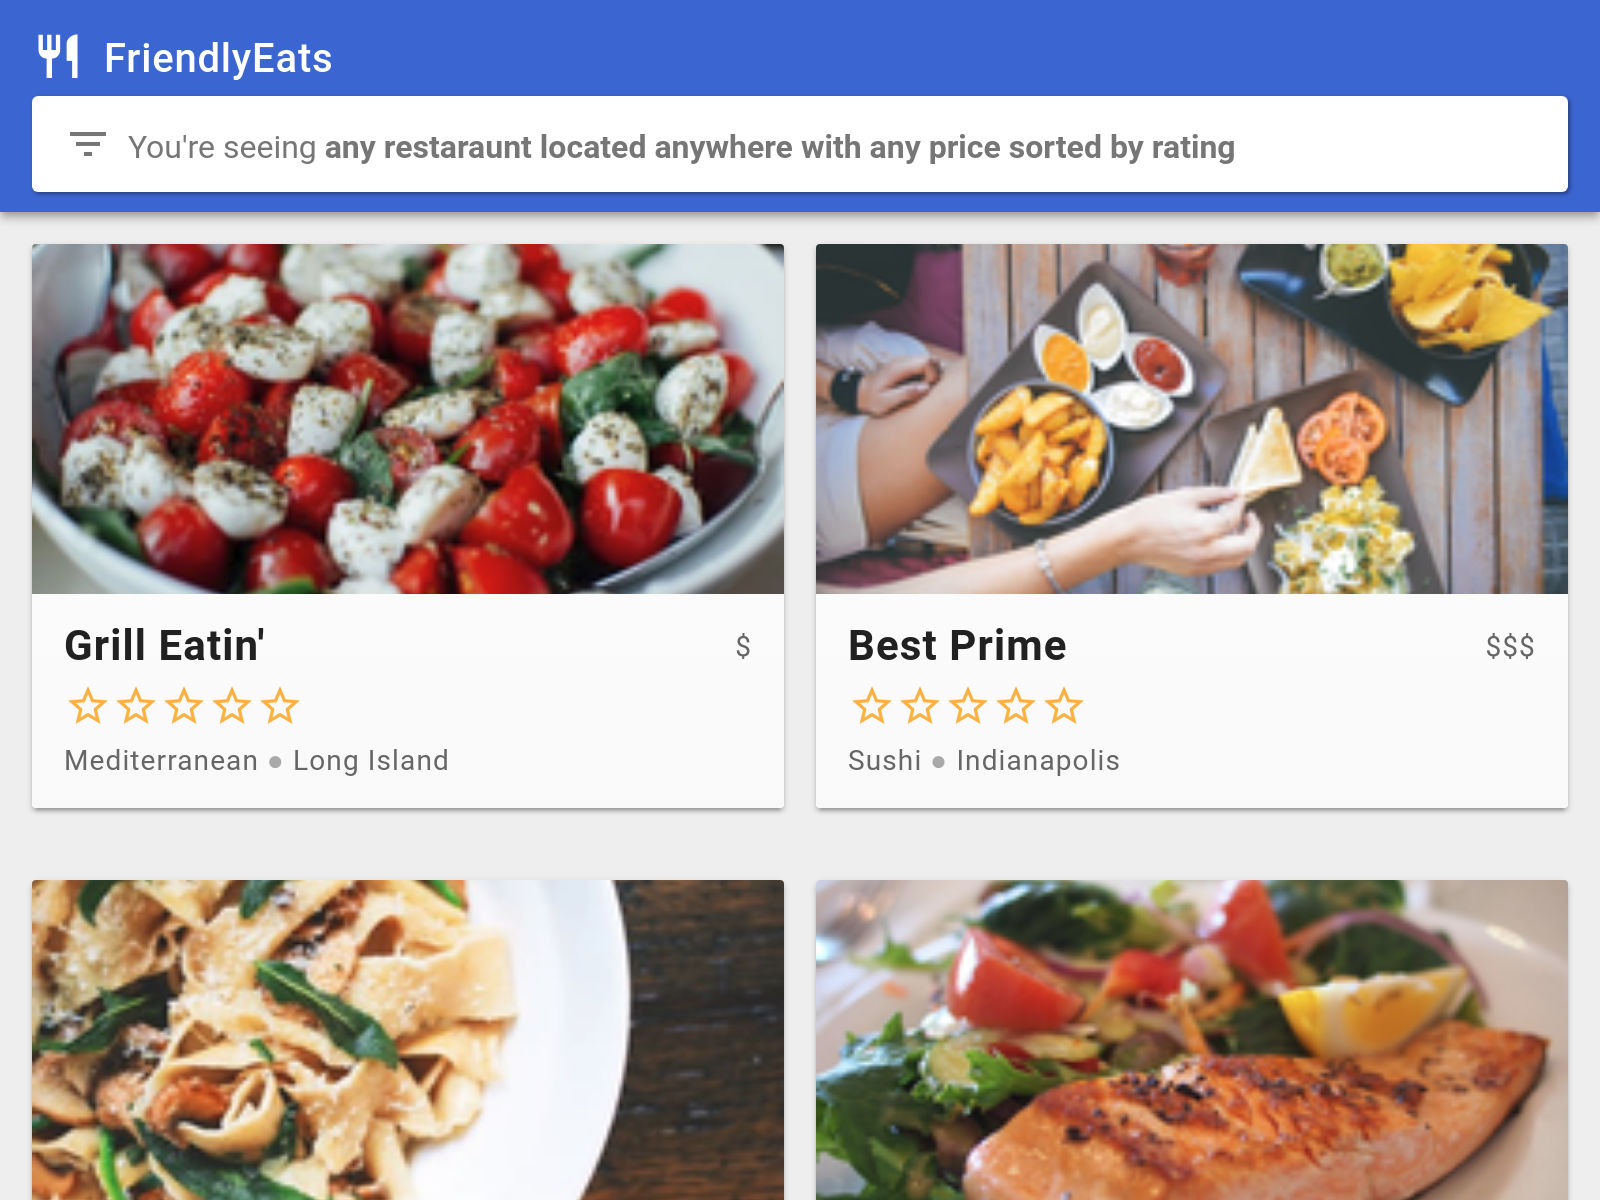Open filters via the filter list icon
Viewport: 1600px width, 1200px height.
click(x=88, y=145)
